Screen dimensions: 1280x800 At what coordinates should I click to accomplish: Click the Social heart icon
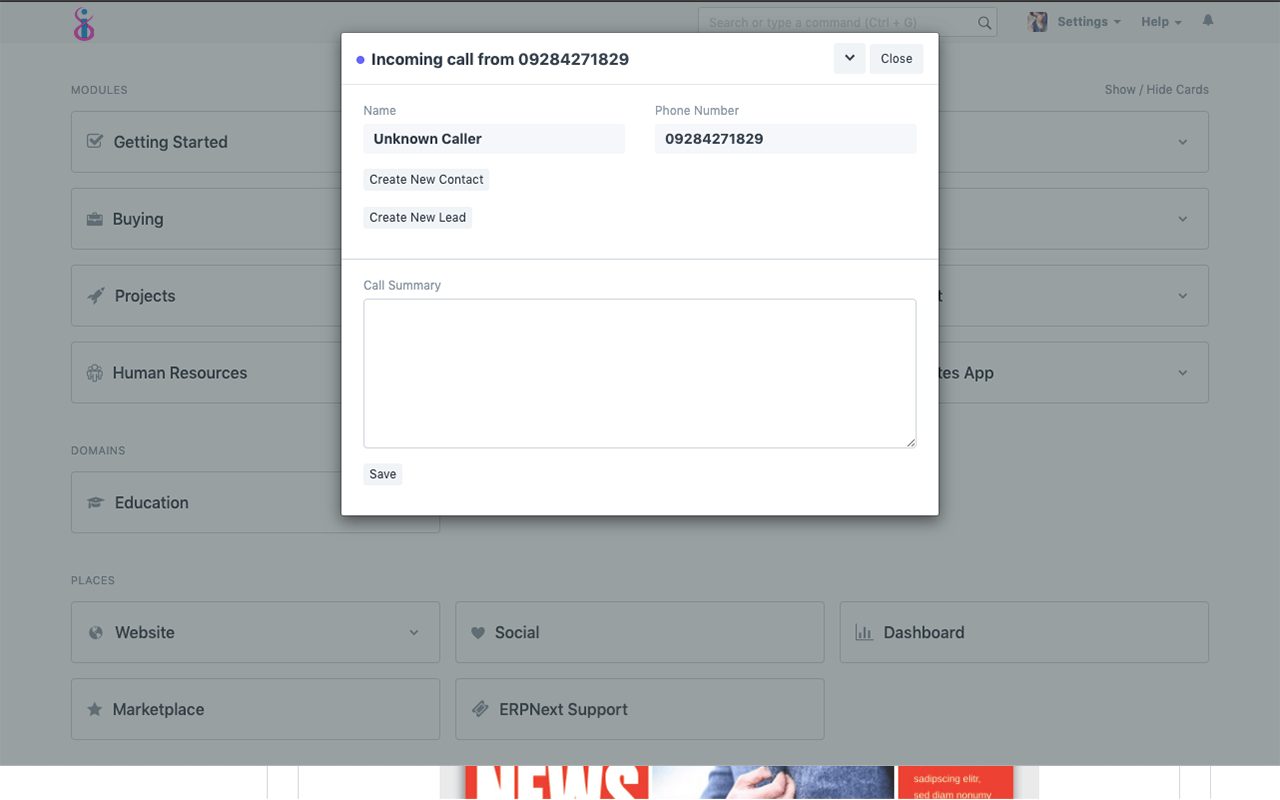478,632
